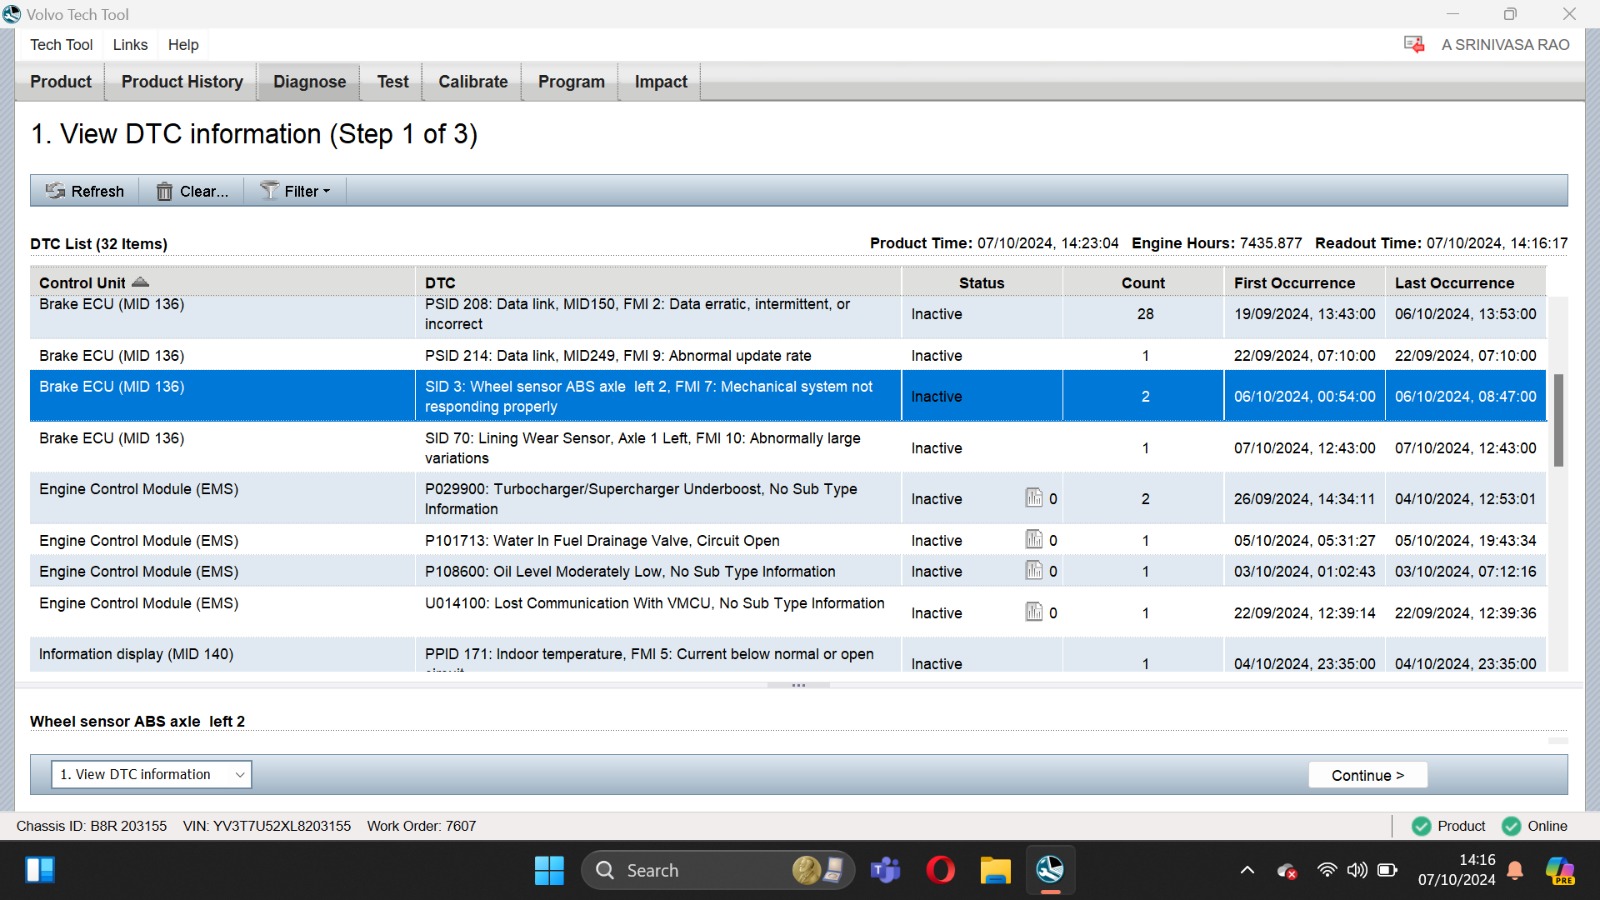
Task: Open the widgets panel icon on taskbar
Action: [40, 870]
